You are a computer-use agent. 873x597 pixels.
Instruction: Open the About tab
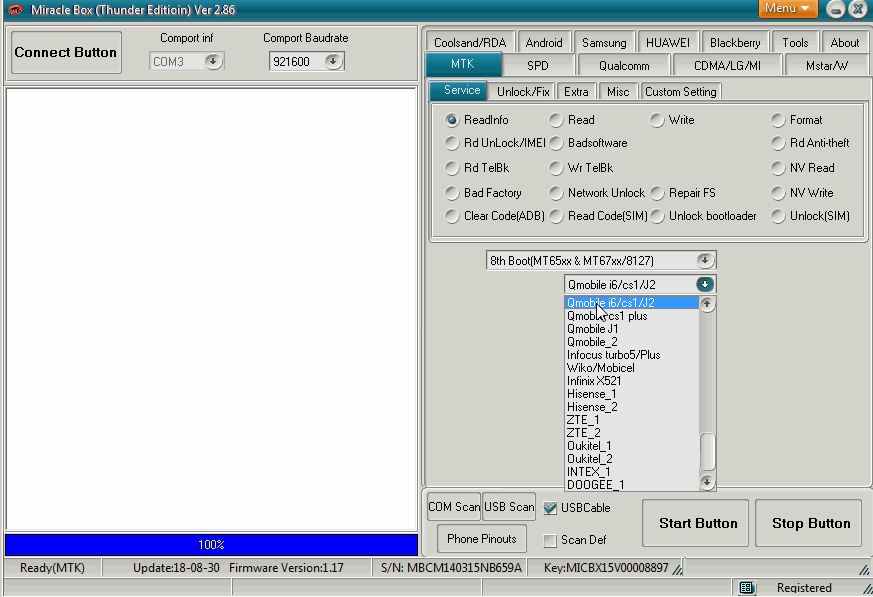coord(845,42)
